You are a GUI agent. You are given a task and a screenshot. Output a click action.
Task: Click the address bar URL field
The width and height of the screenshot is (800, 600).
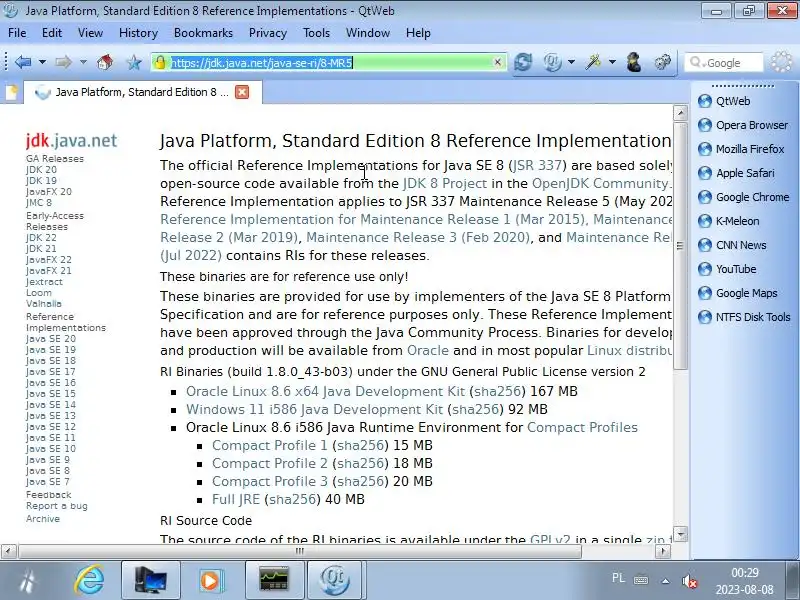coord(329,62)
